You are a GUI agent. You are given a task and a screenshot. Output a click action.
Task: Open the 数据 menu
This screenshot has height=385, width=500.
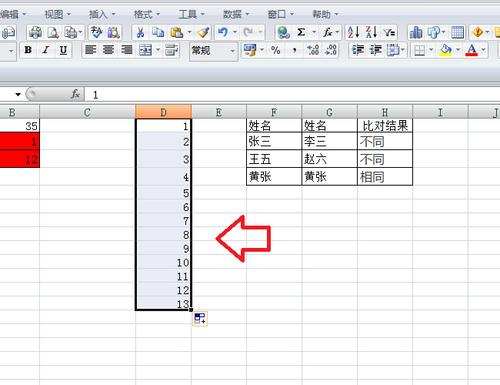pyautogui.click(x=236, y=14)
